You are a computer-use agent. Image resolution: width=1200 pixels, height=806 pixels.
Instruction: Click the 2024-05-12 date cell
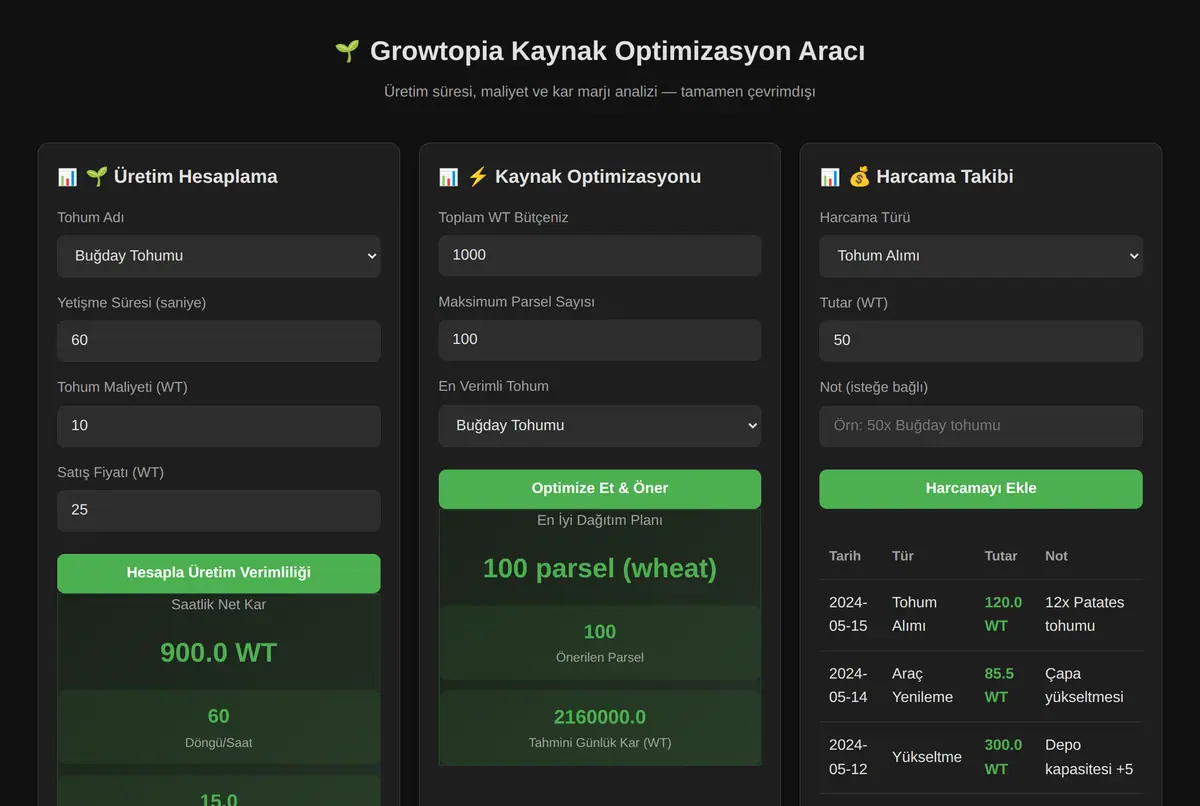(848, 757)
